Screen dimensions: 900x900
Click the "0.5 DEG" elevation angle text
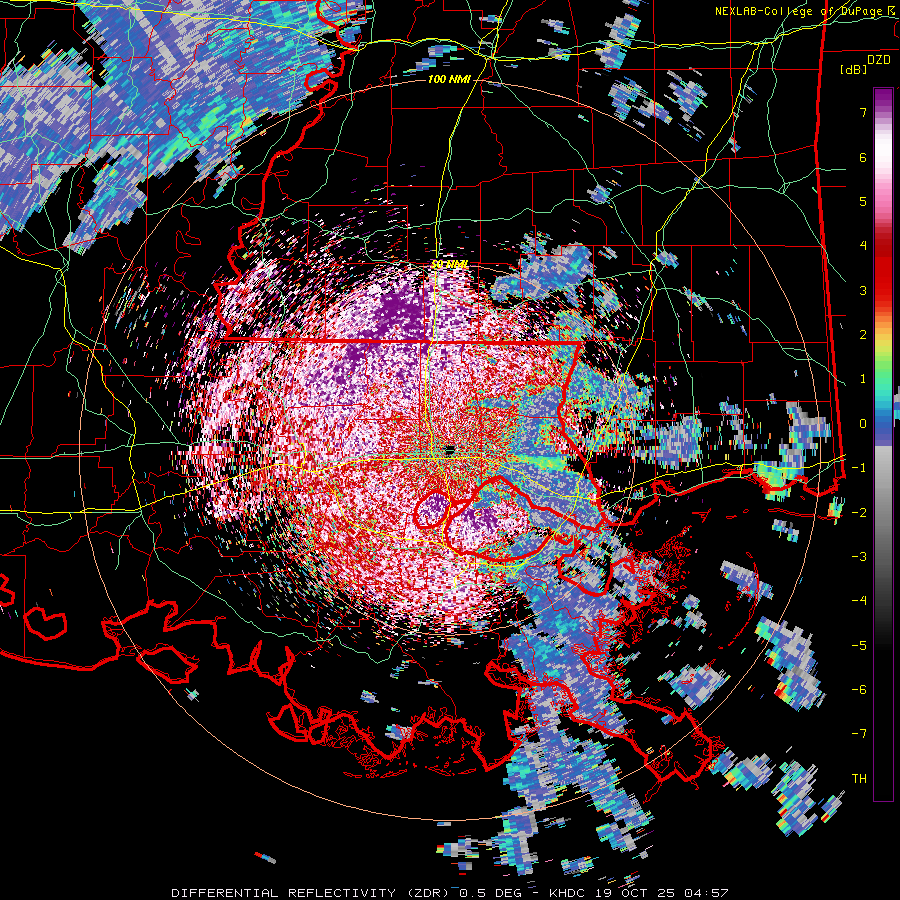(x=491, y=893)
